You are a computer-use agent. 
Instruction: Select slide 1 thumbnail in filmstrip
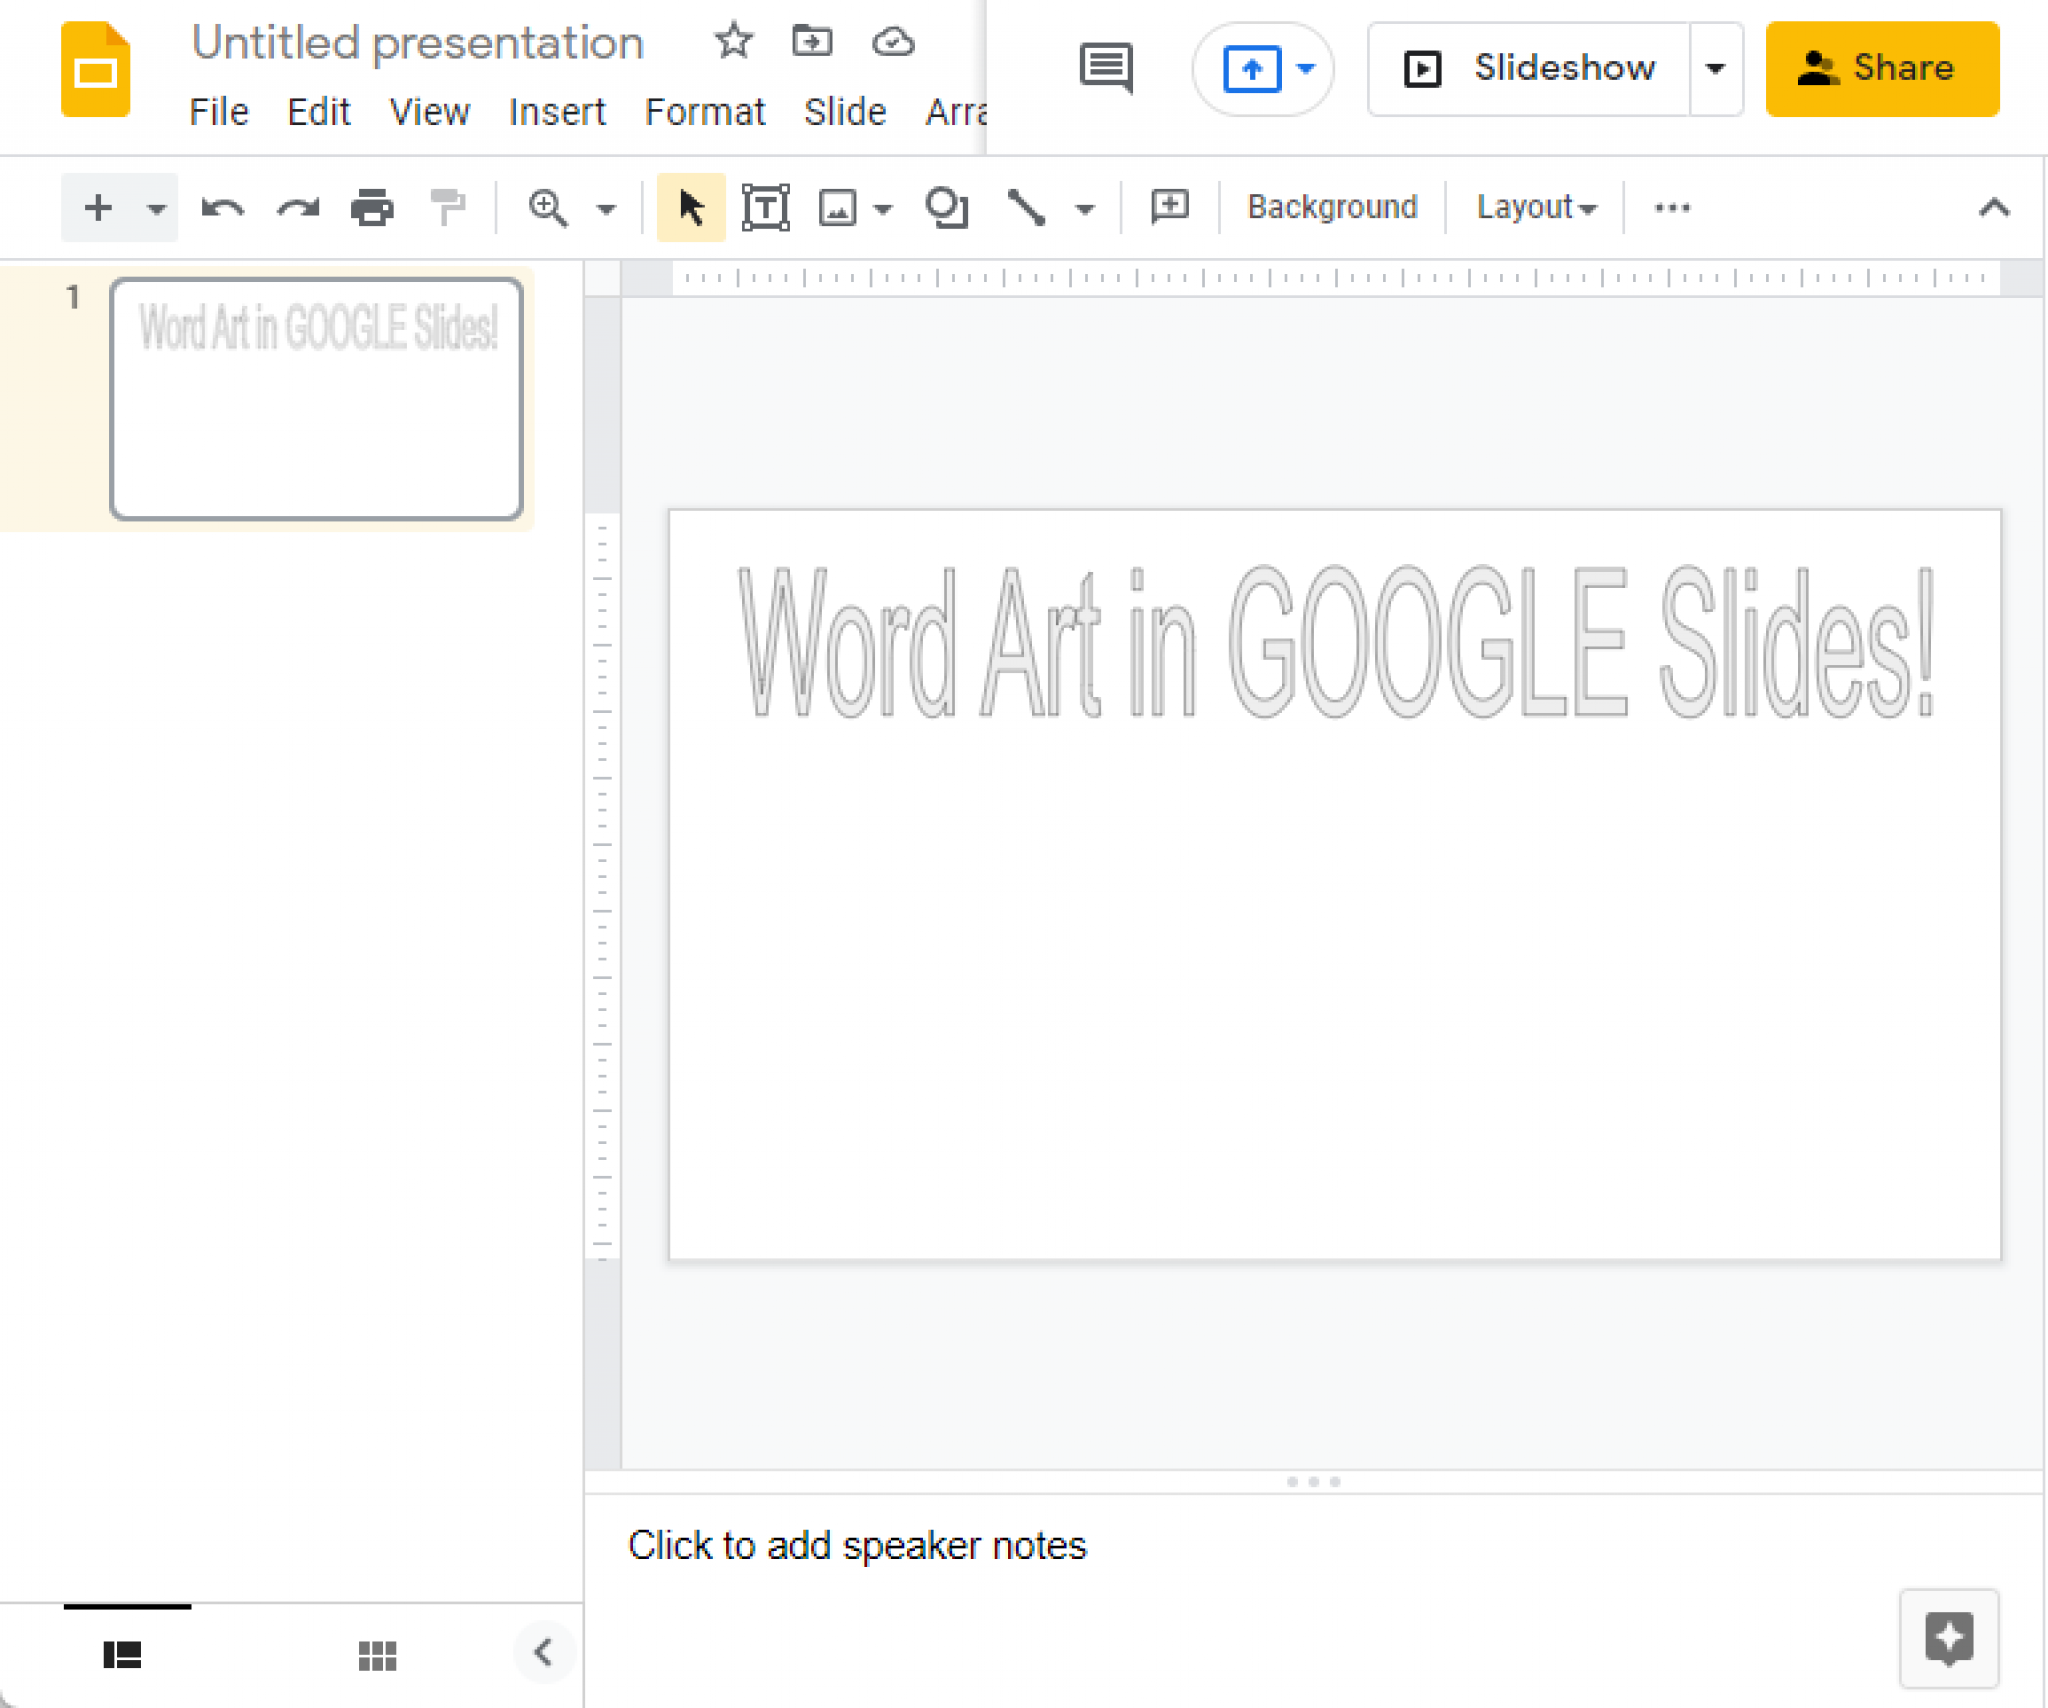pos(316,398)
